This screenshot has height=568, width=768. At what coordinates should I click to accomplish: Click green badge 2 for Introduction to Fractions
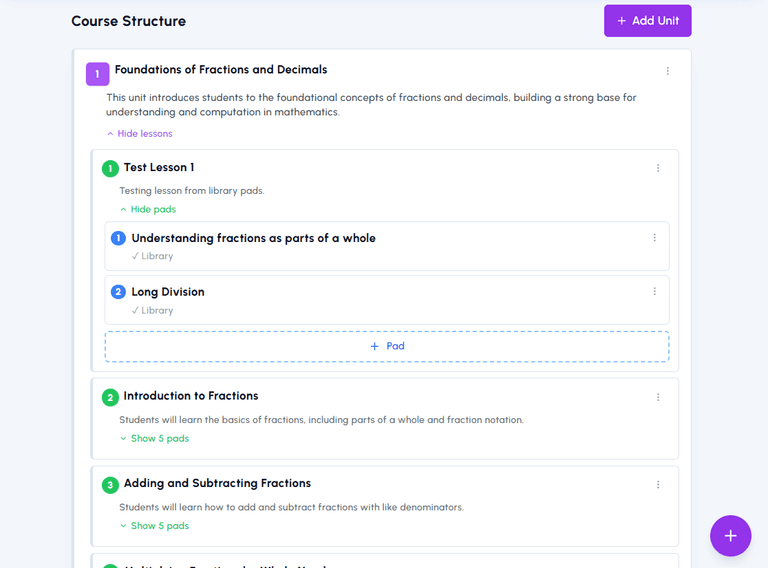coord(110,398)
